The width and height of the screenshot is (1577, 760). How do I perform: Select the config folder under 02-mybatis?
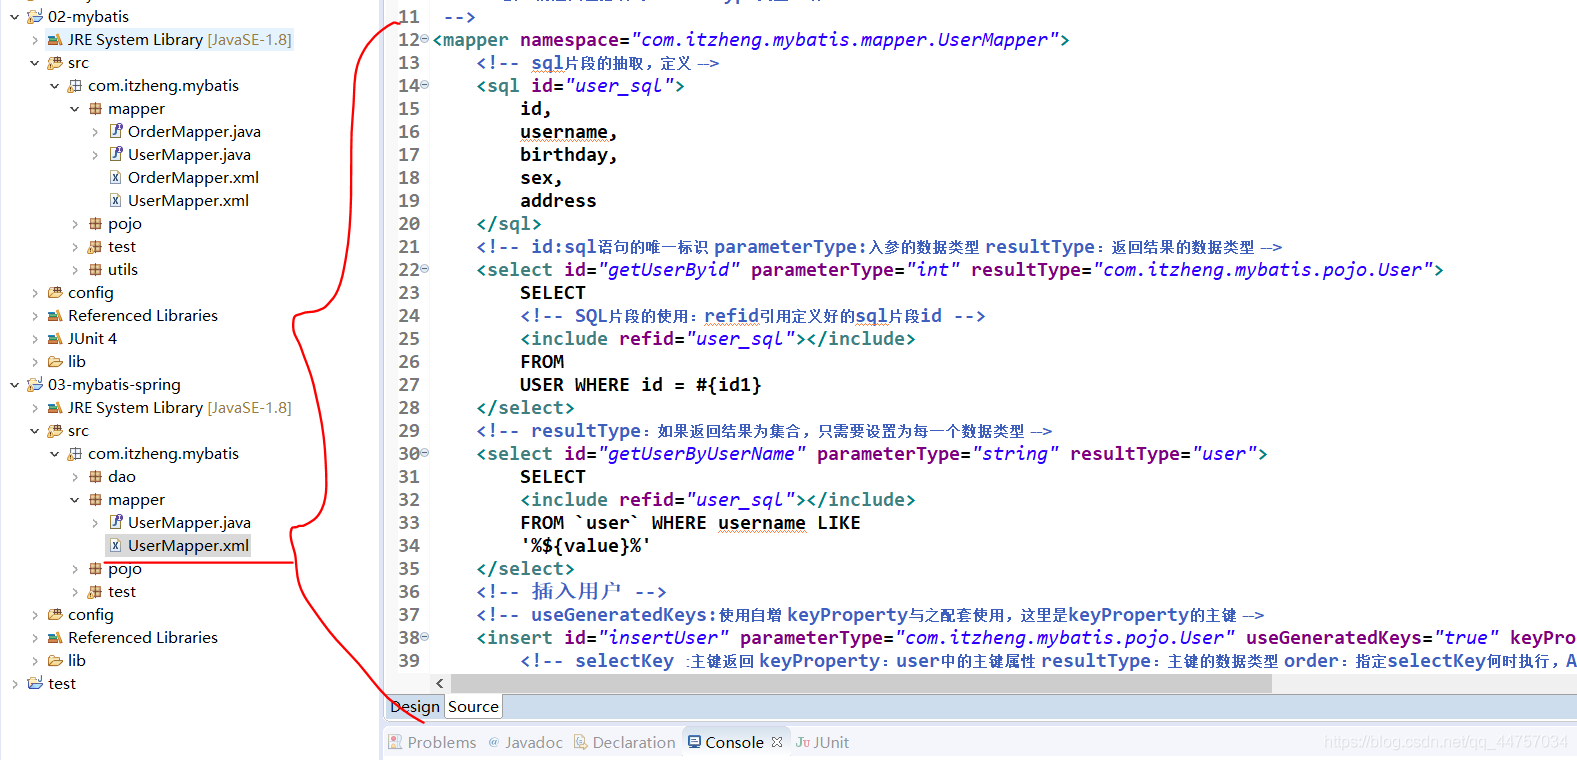tap(90, 293)
